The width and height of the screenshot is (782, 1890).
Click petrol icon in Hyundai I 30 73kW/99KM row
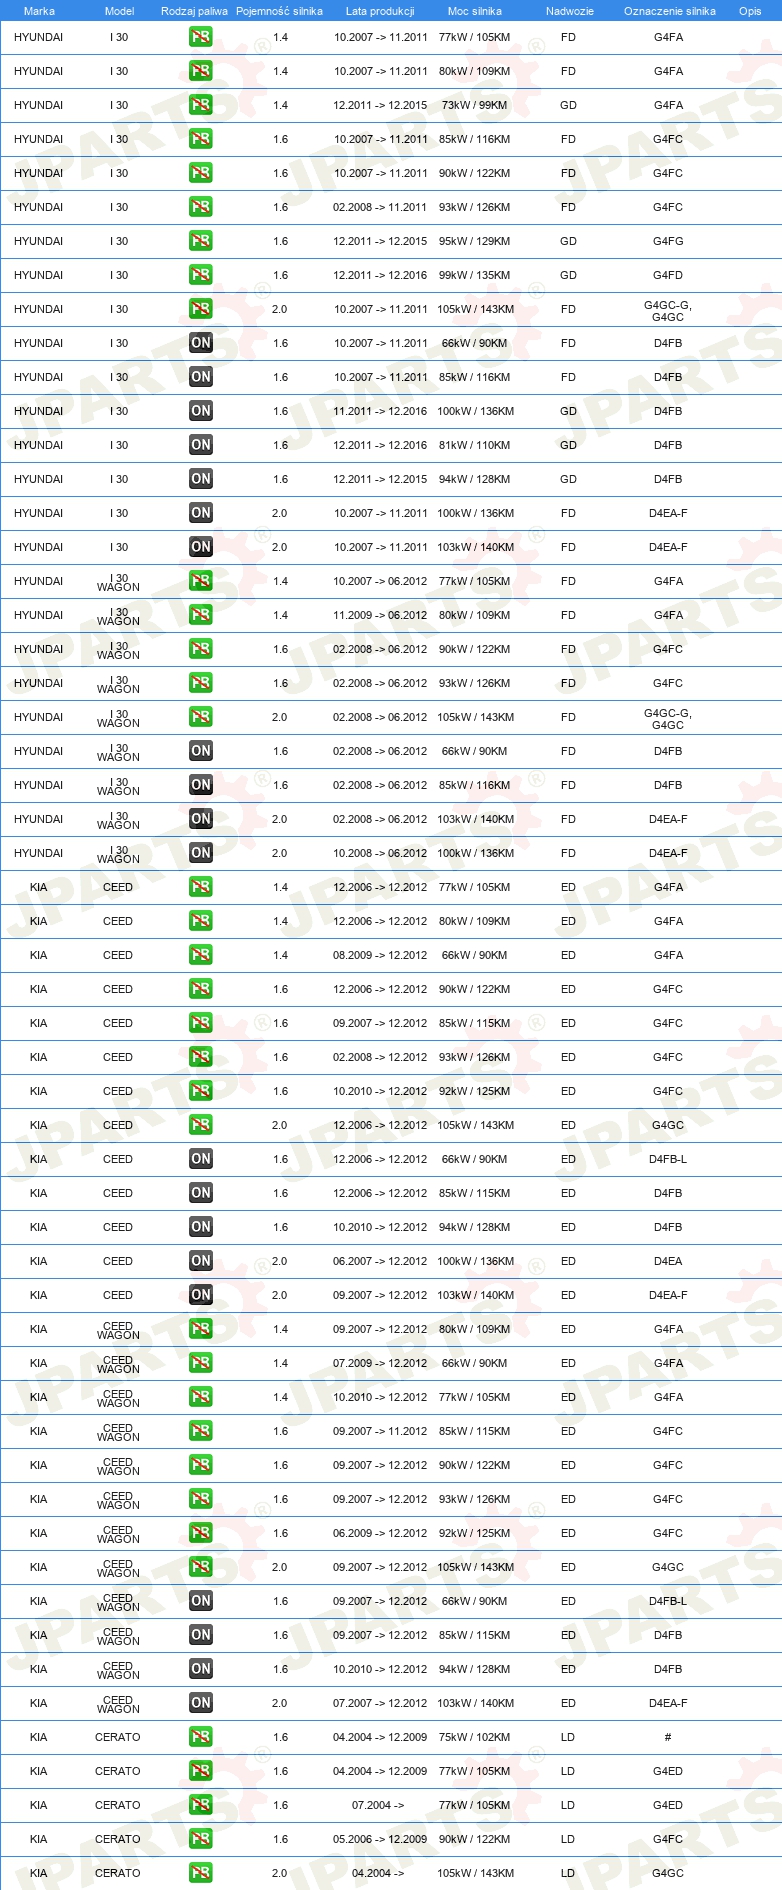click(200, 105)
